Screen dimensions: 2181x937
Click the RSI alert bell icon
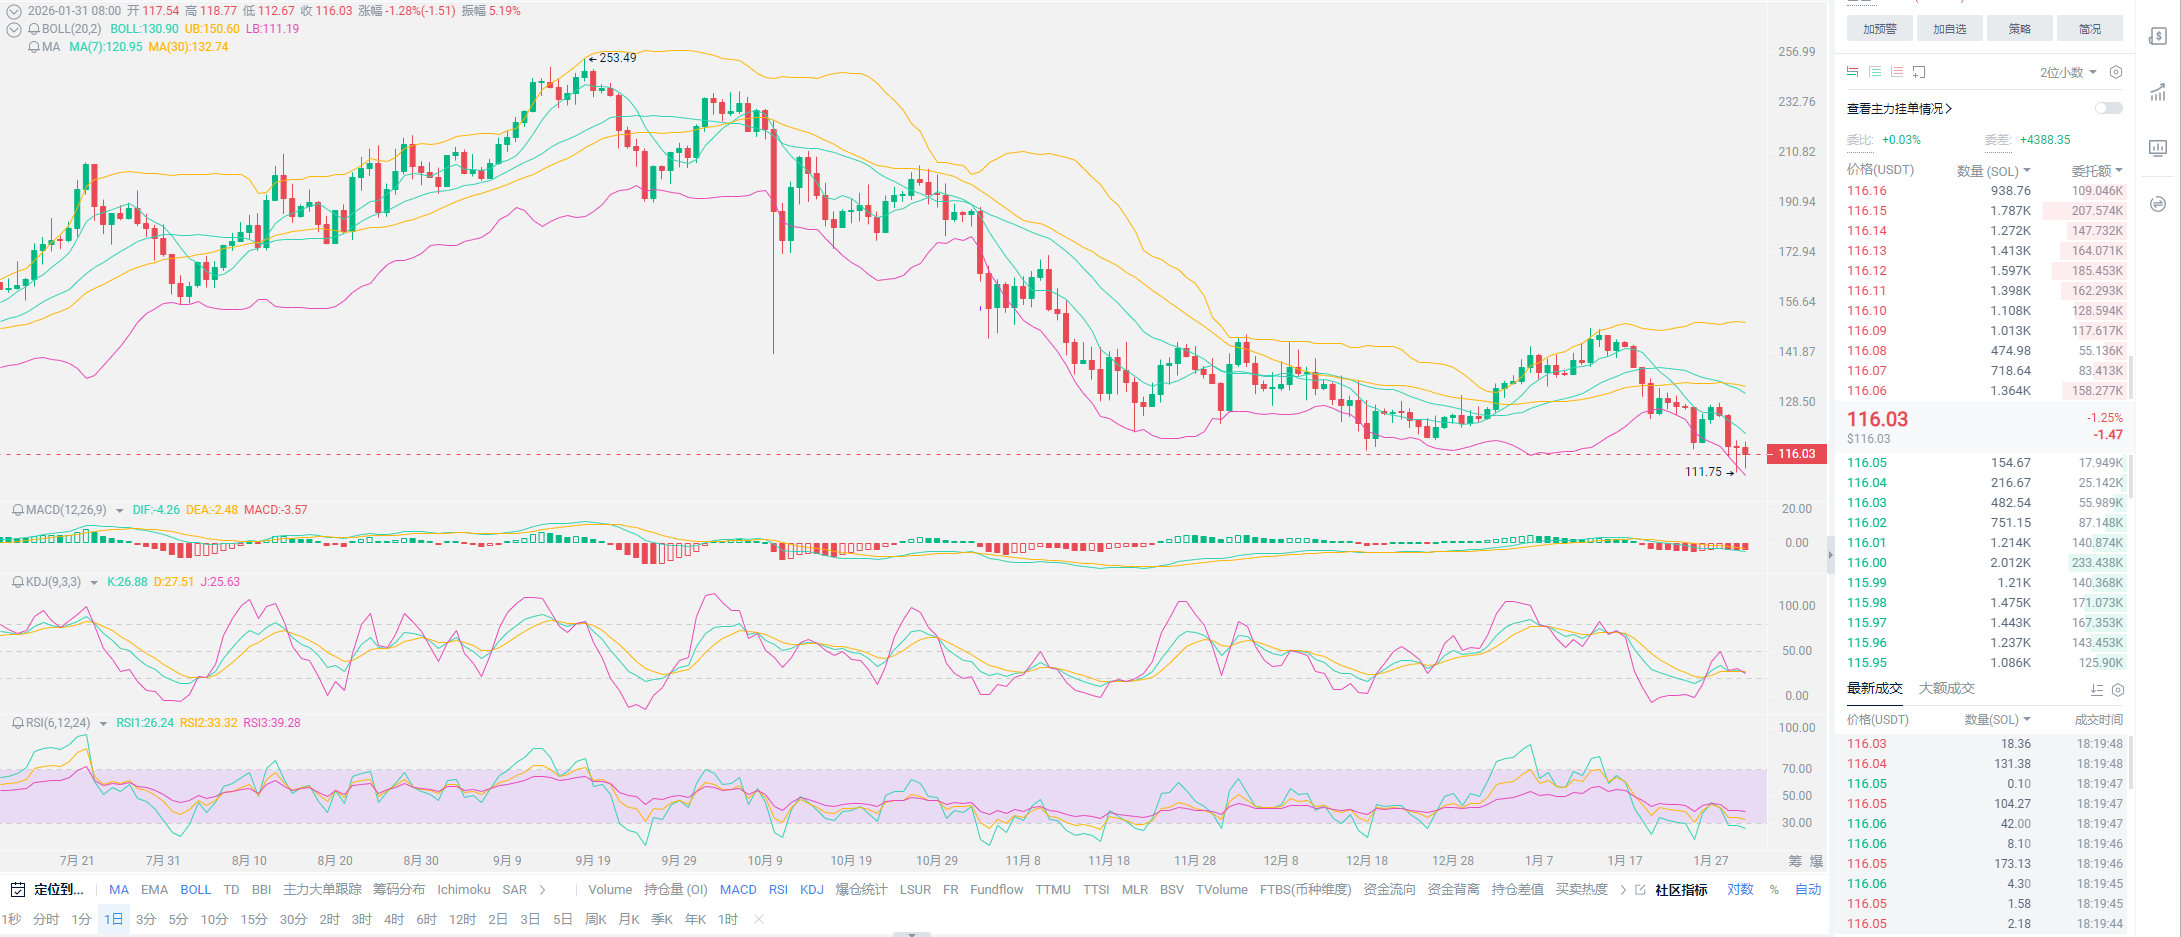click(x=17, y=723)
